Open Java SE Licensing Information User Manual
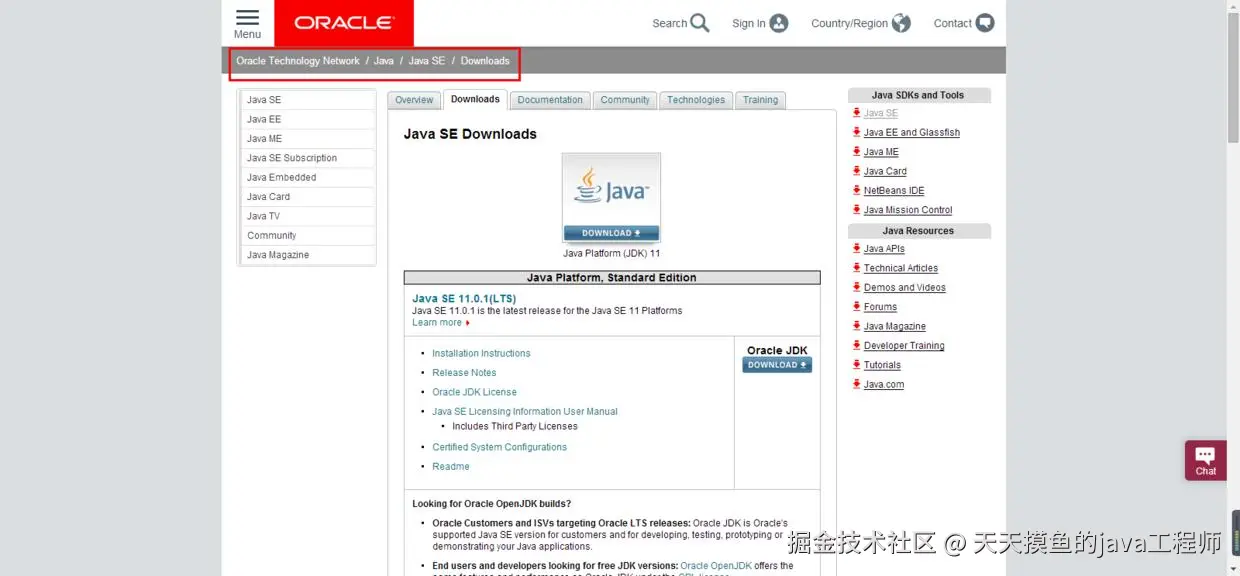This screenshot has width=1240, height=576. (525, 411)
